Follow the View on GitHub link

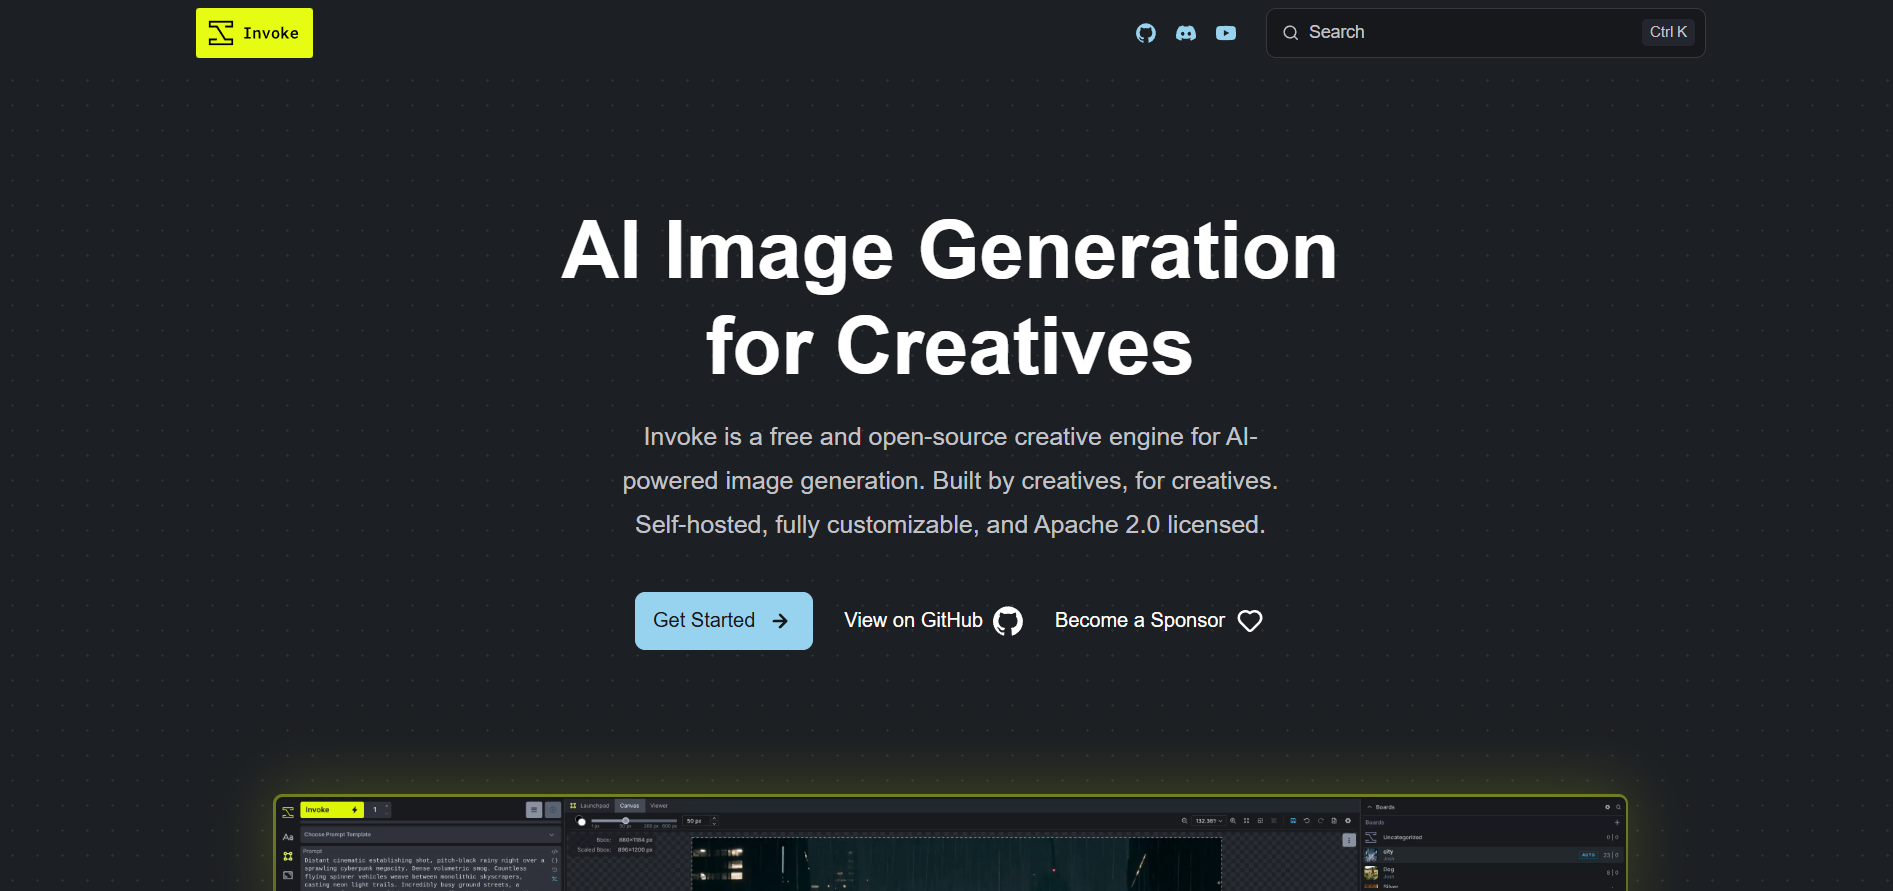[933, 621]
